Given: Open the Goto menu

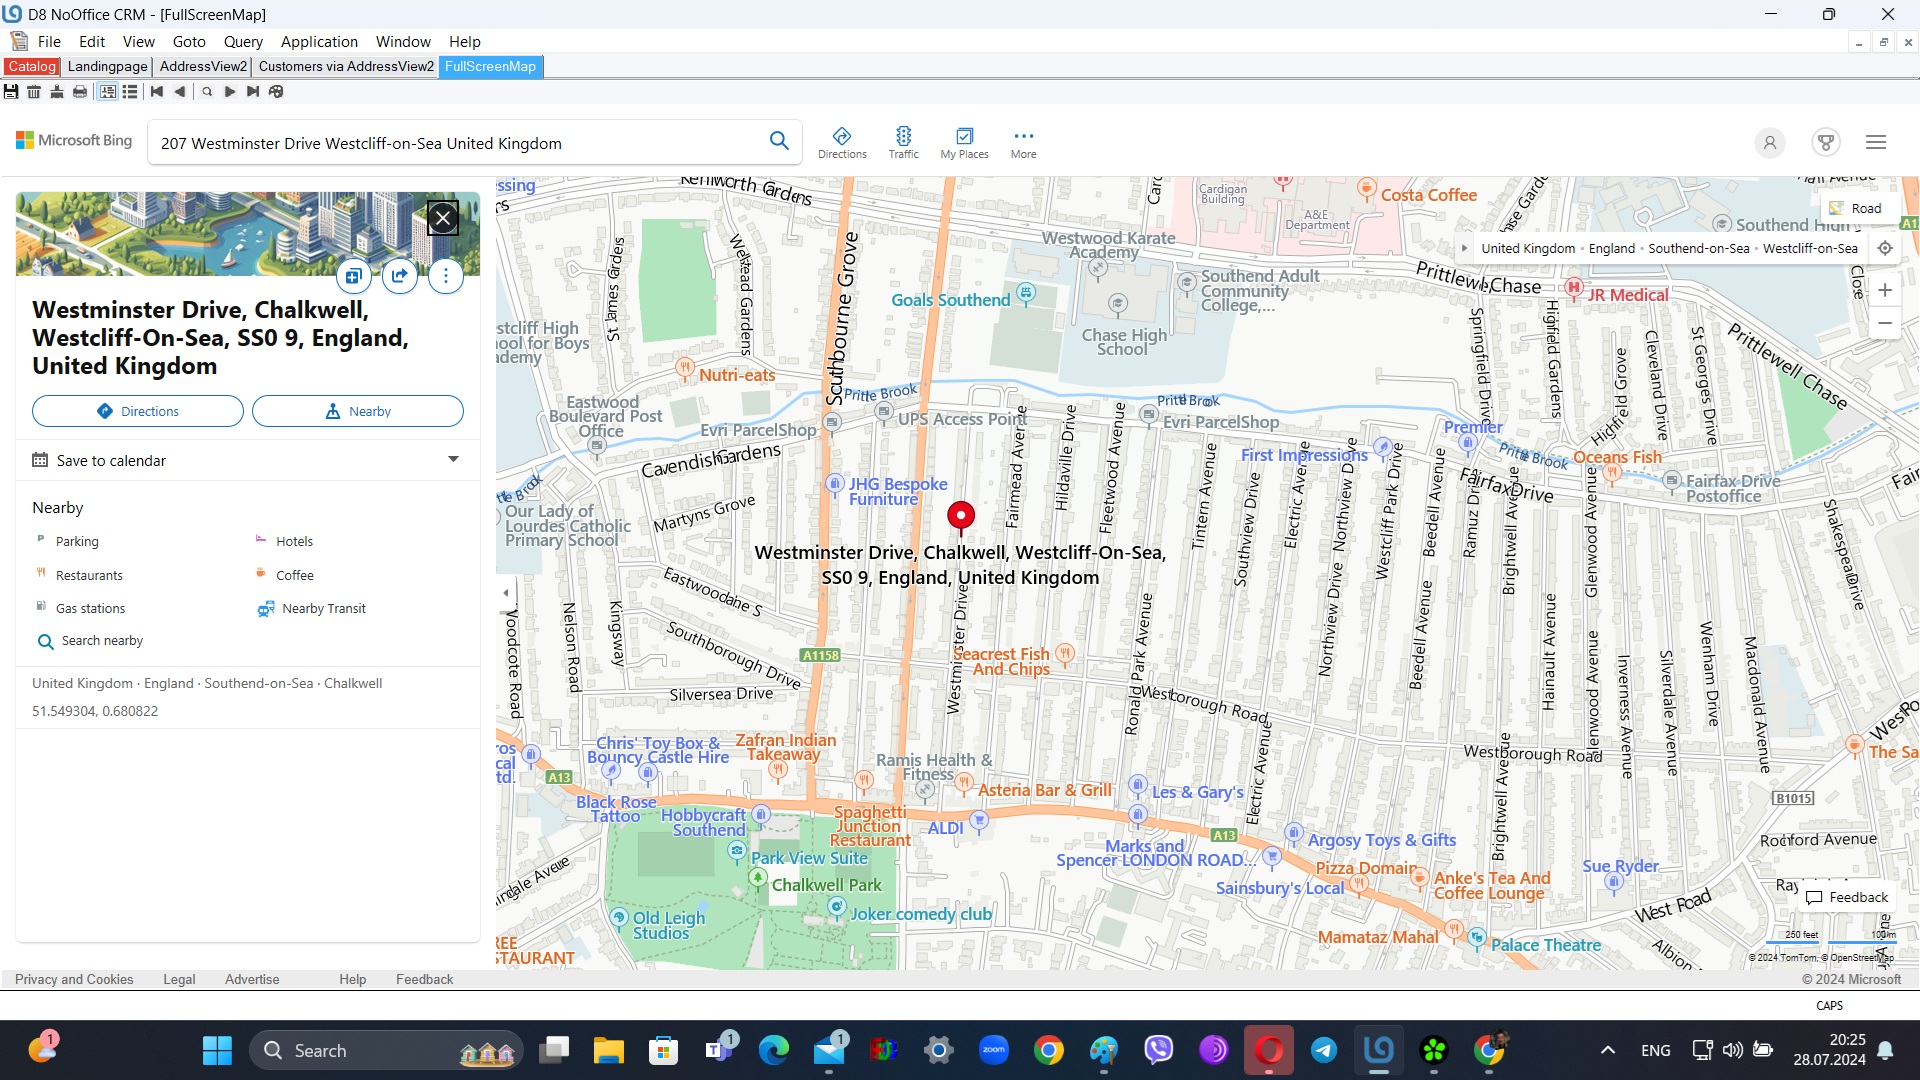Looking at the screenshot, I should (x=189, y=41).
